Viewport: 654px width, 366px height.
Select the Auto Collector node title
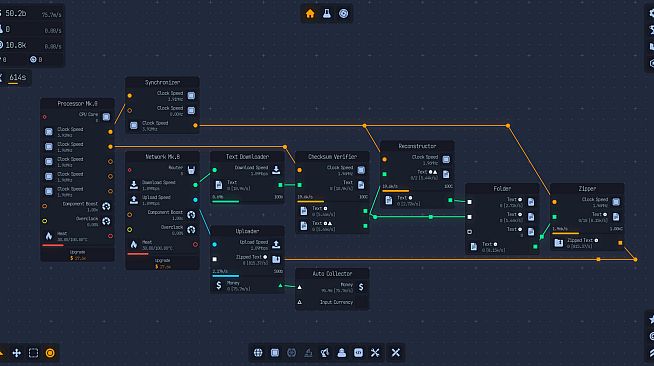[x=332, y=273]
